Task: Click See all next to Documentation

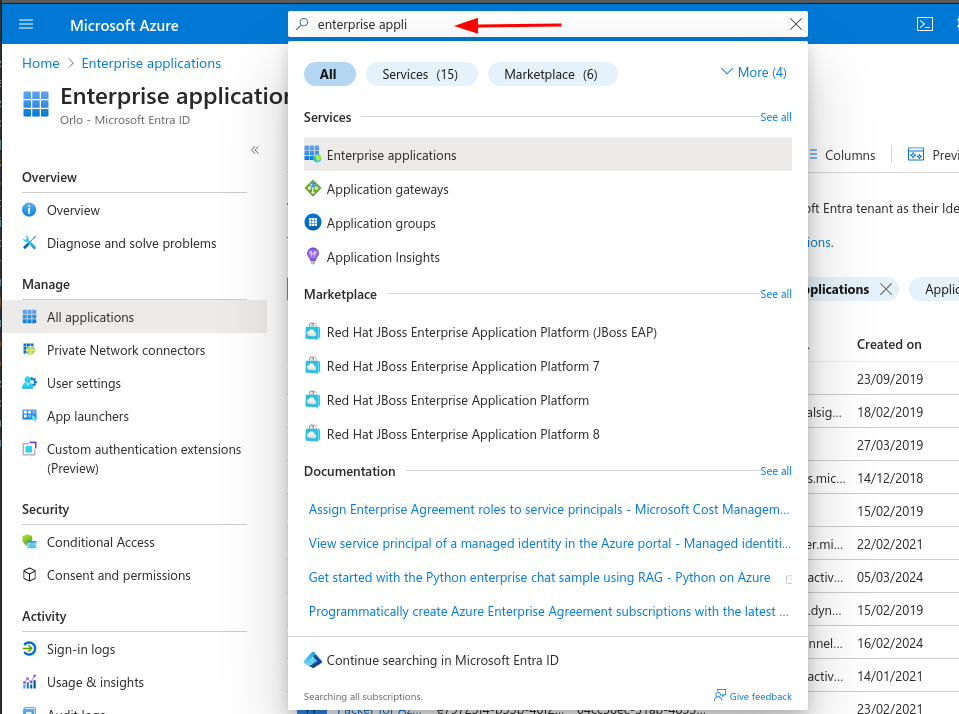Action: coord(775,471)
